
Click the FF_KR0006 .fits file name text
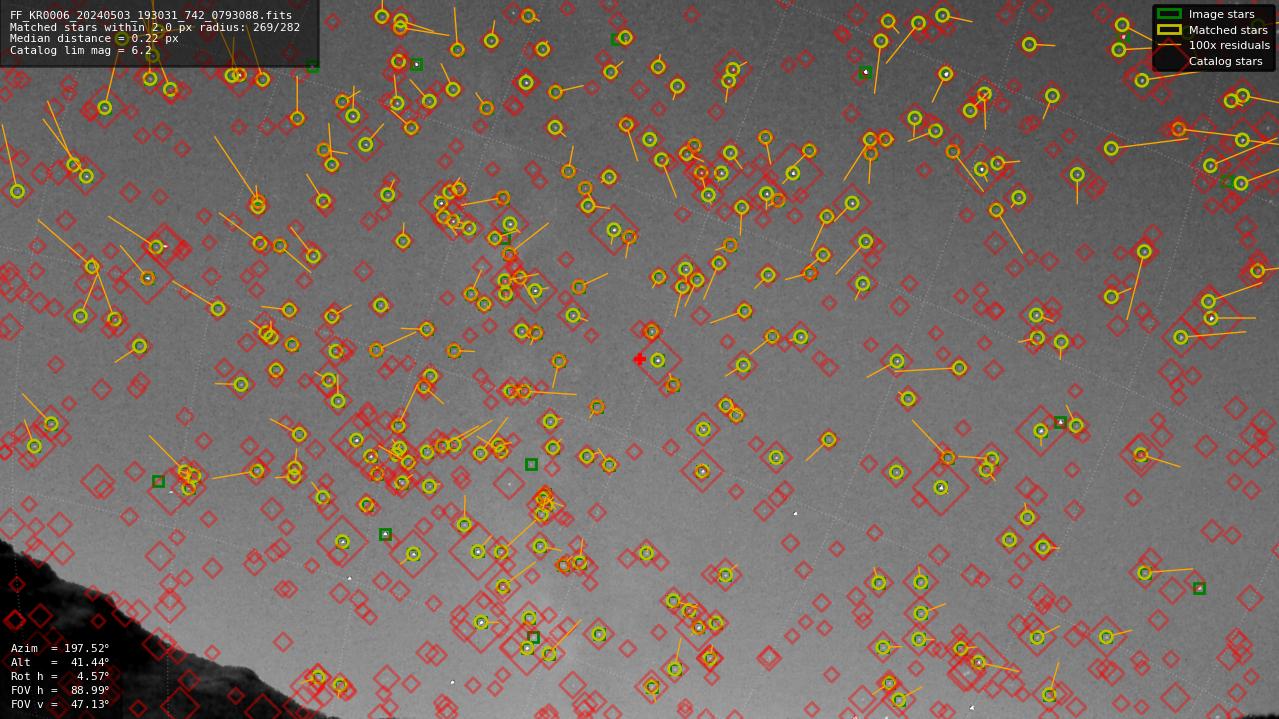coord(151,16)
